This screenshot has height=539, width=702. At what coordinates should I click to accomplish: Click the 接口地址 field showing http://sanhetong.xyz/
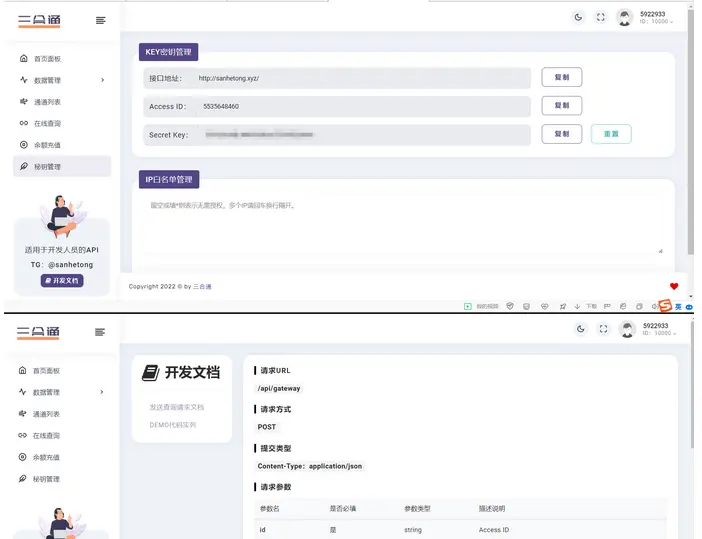[x=337, y=78]
